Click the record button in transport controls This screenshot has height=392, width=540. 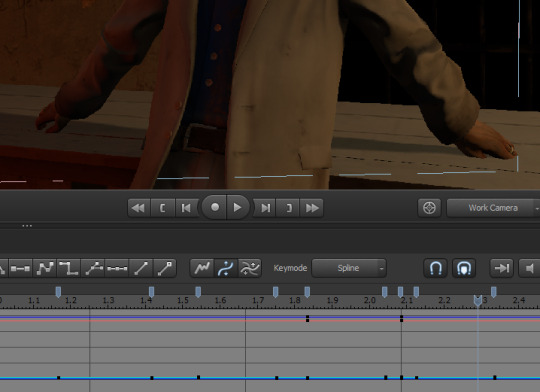214,207
